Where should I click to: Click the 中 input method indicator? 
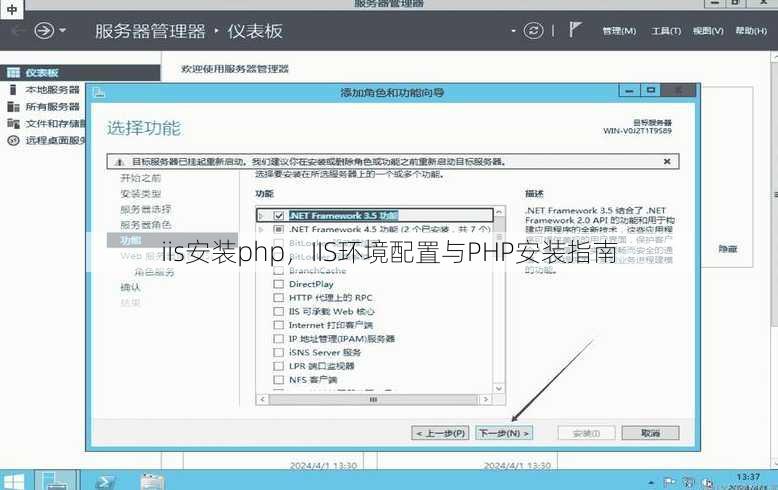click(x=11, y=9)
